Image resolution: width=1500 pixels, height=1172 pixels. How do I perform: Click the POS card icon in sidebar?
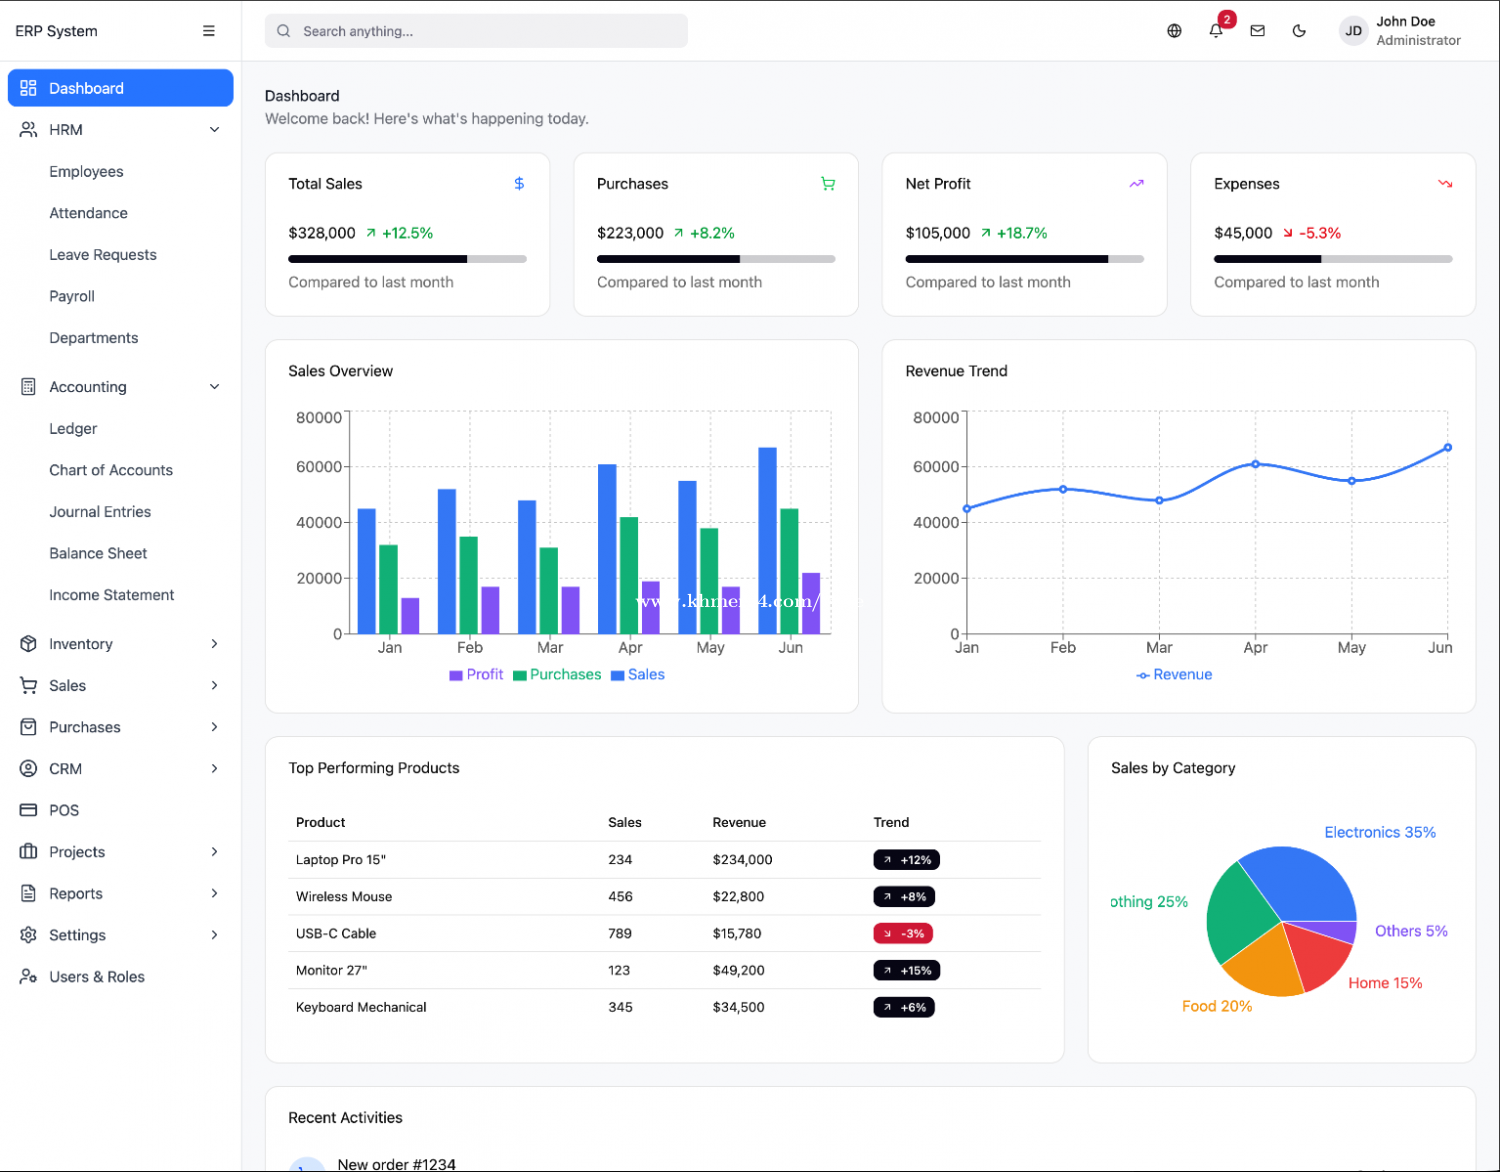point(28,810)
